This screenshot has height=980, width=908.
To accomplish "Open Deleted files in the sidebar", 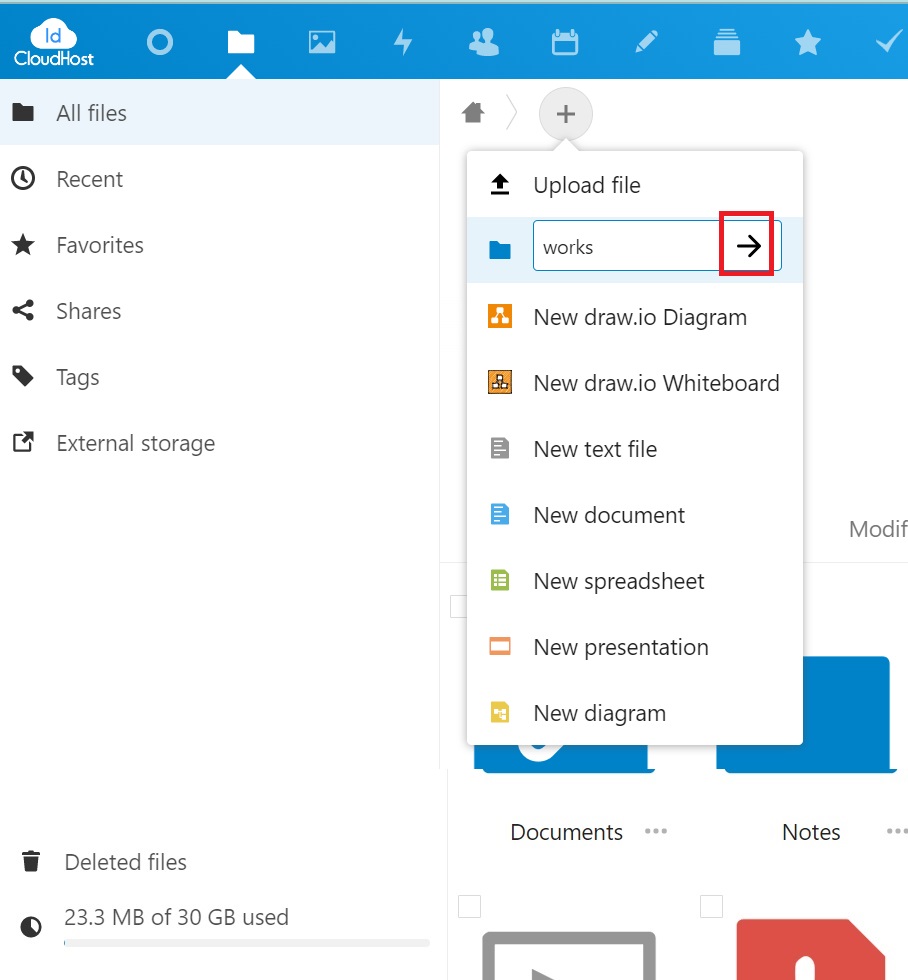I will tap(125, 861).
